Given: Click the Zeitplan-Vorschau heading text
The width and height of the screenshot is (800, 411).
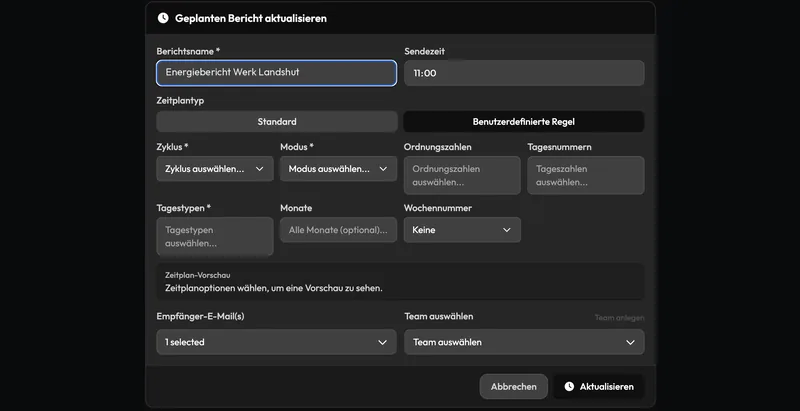Looking at the screenshot, I should coord(197,275).
